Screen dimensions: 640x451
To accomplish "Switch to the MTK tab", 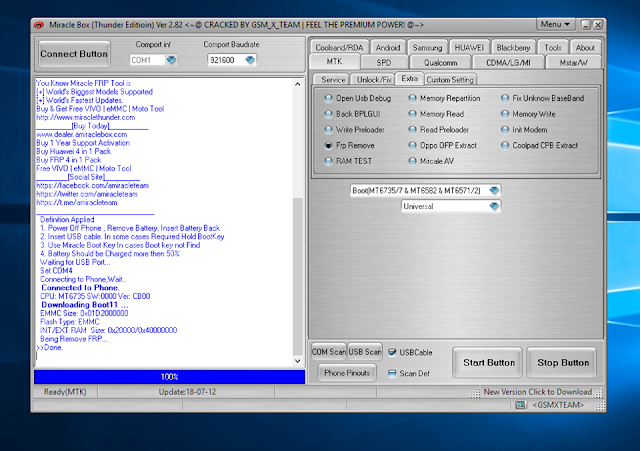I will 334,62.
